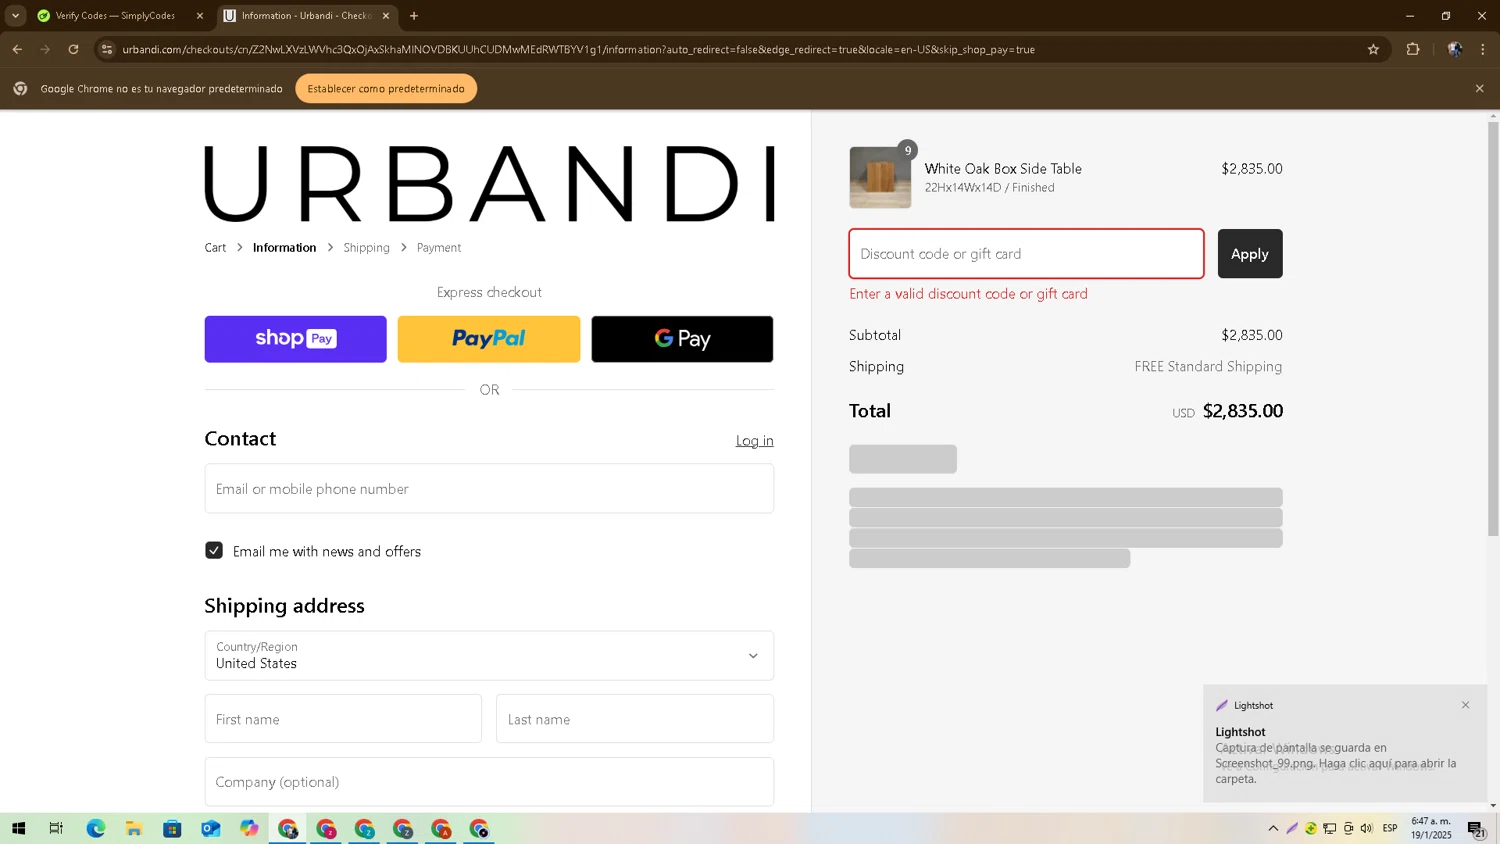Viewport: 1500px width, 844px height.
Task: Go back using the browser back arrow
Action: 17,49
